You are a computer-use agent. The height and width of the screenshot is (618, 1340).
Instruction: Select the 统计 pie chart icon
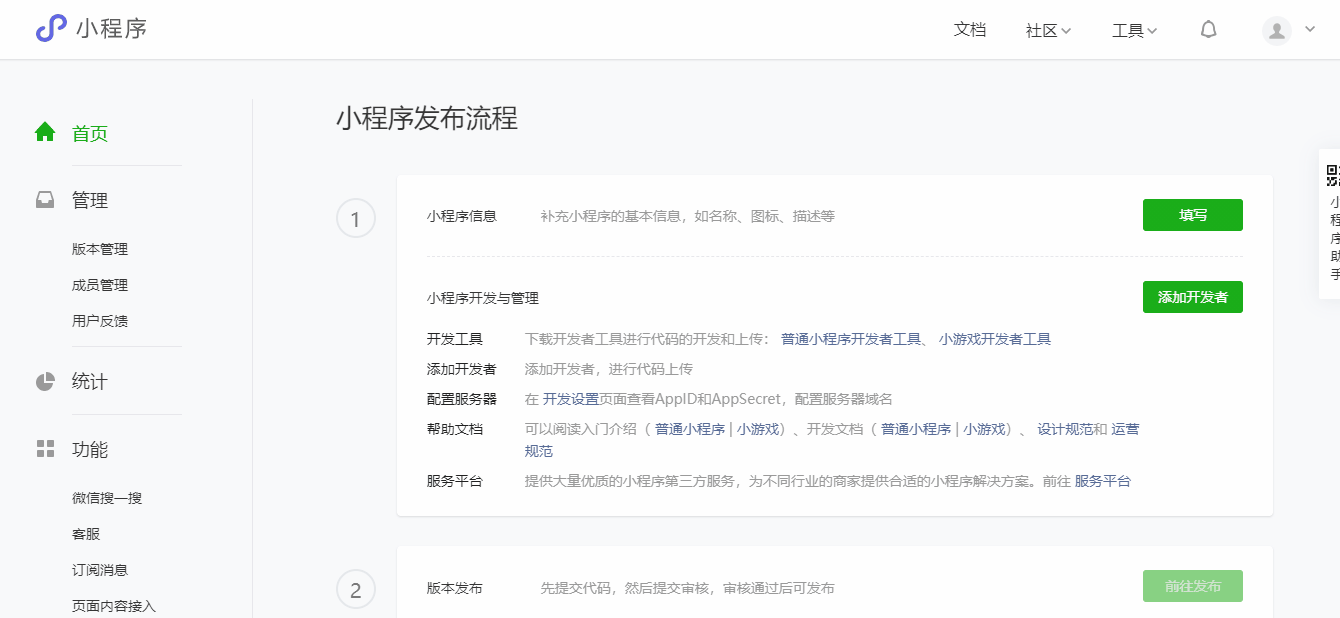pyautogui.click(x=44, y=381)
